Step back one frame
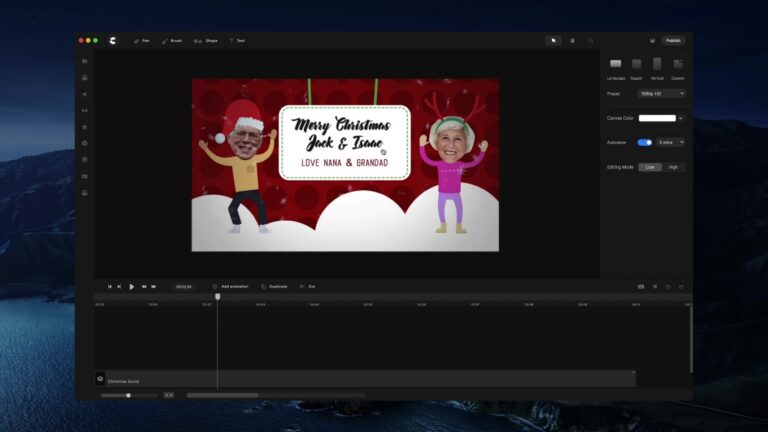 click(119, 287)
